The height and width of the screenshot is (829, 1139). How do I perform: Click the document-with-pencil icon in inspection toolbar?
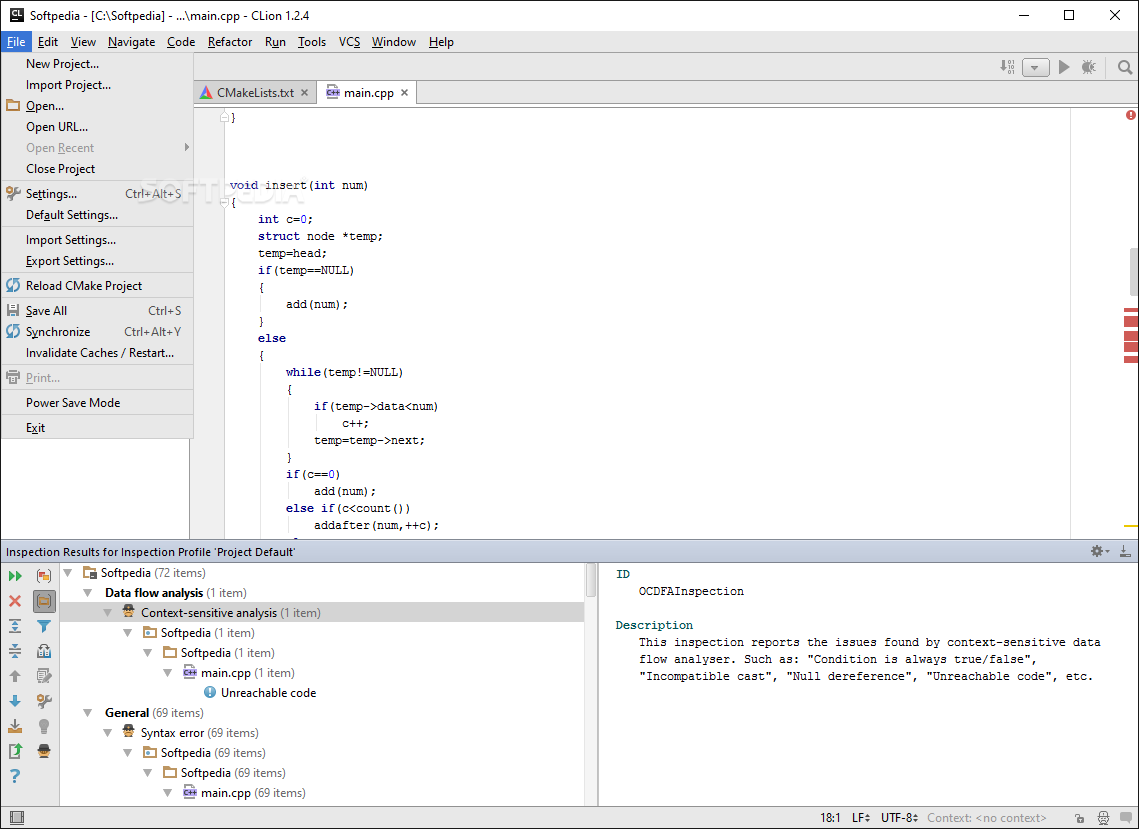pyautogui.click(x=44, y=676)
